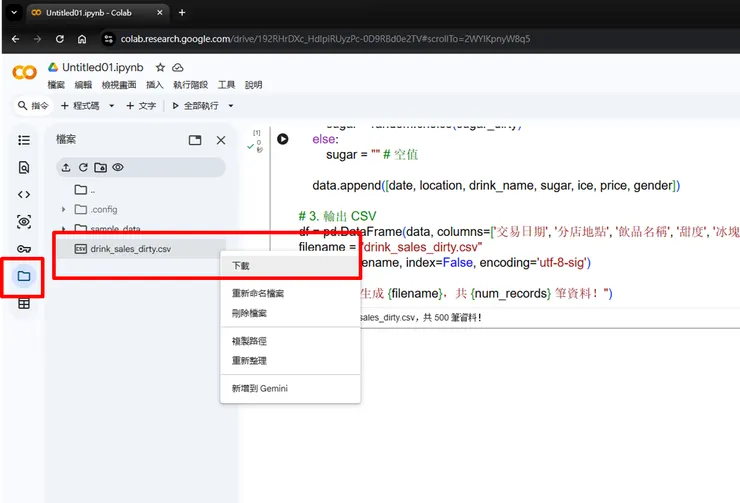Click the browser address bar URL
The width and height of the screenshot is (740, 503).
pos(325,39)
